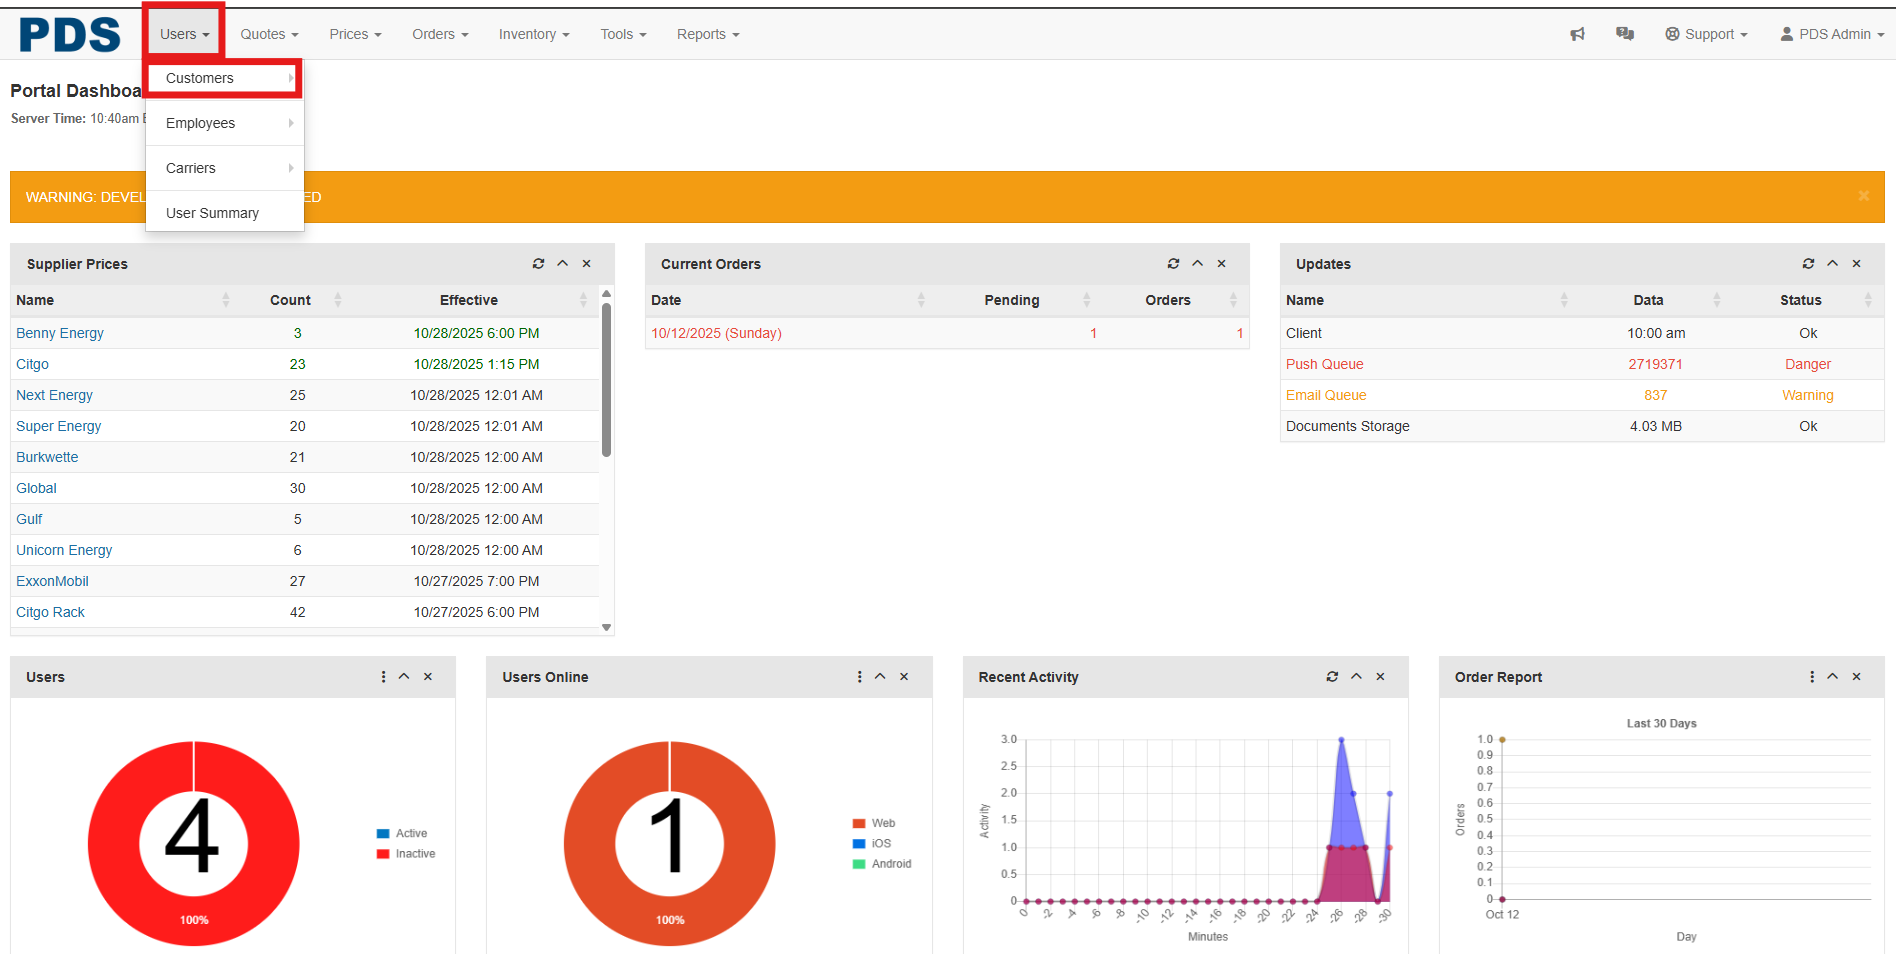
Task: Refresh the Supplier Prices panel
Action: click(x=538, y=264)
